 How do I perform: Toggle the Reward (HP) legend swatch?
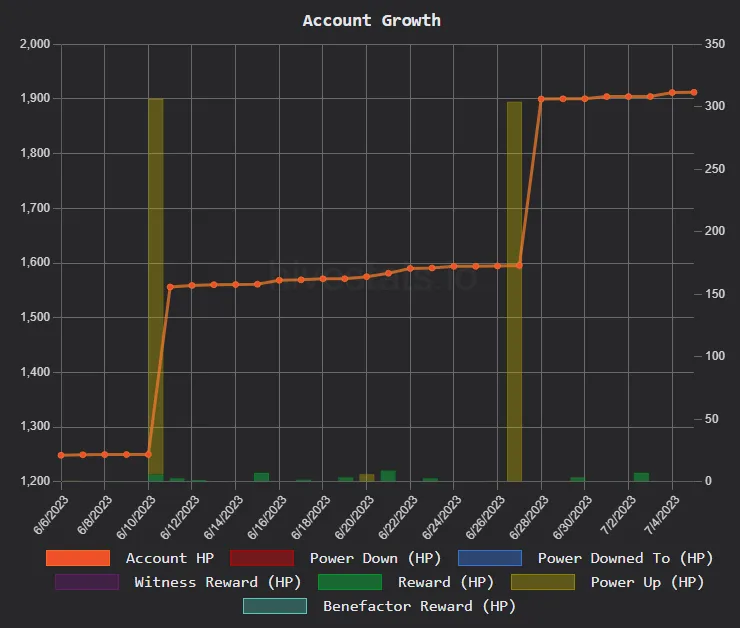(350, 582)
